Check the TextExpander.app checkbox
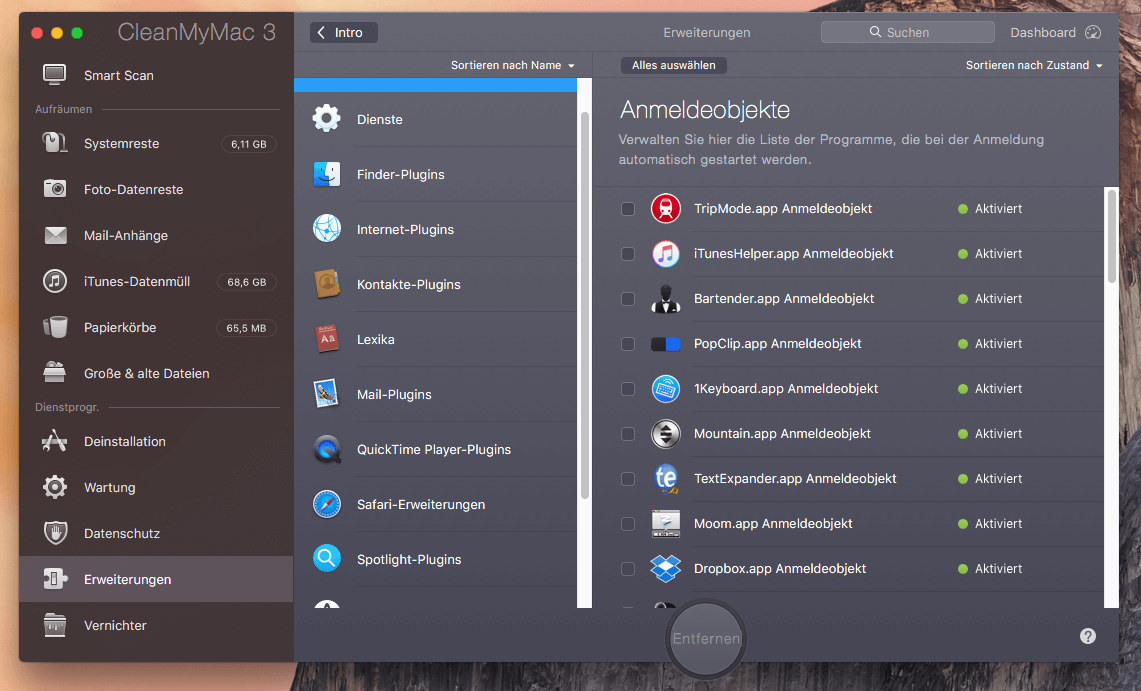Screen dimensions: 1141x691 click(x=627, y=479)
